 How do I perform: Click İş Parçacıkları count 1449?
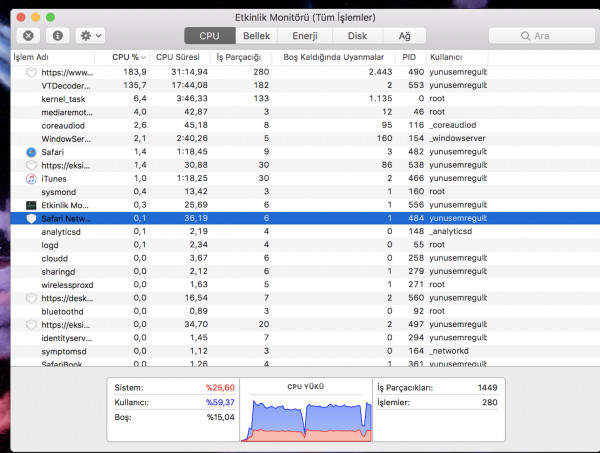tap(488, 388)
